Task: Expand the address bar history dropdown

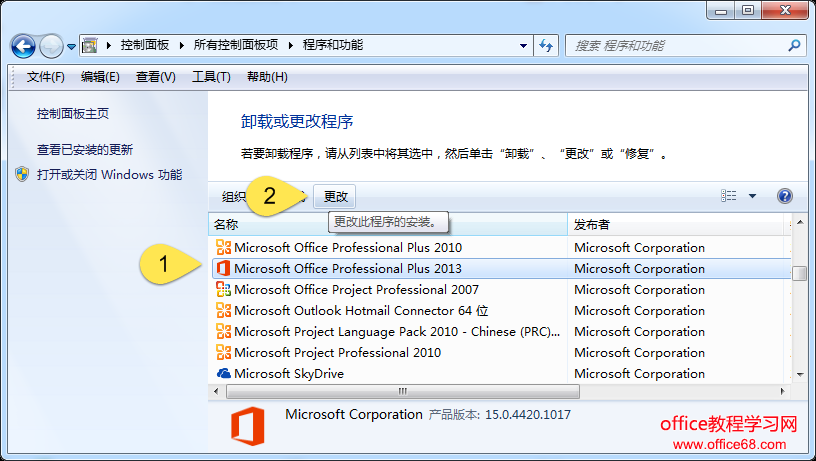Action: pos(524,45)
